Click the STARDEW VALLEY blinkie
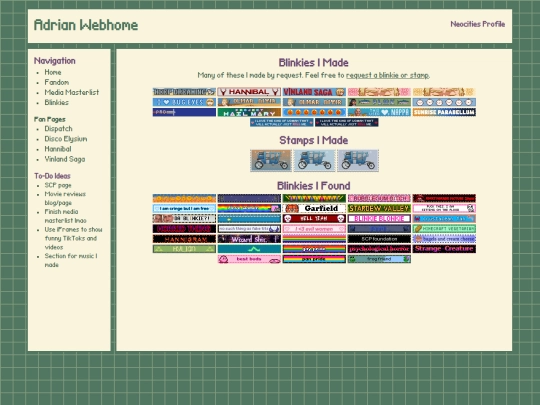Image resolution: width=540 pixels, height=405 pixels. [379, 208]
